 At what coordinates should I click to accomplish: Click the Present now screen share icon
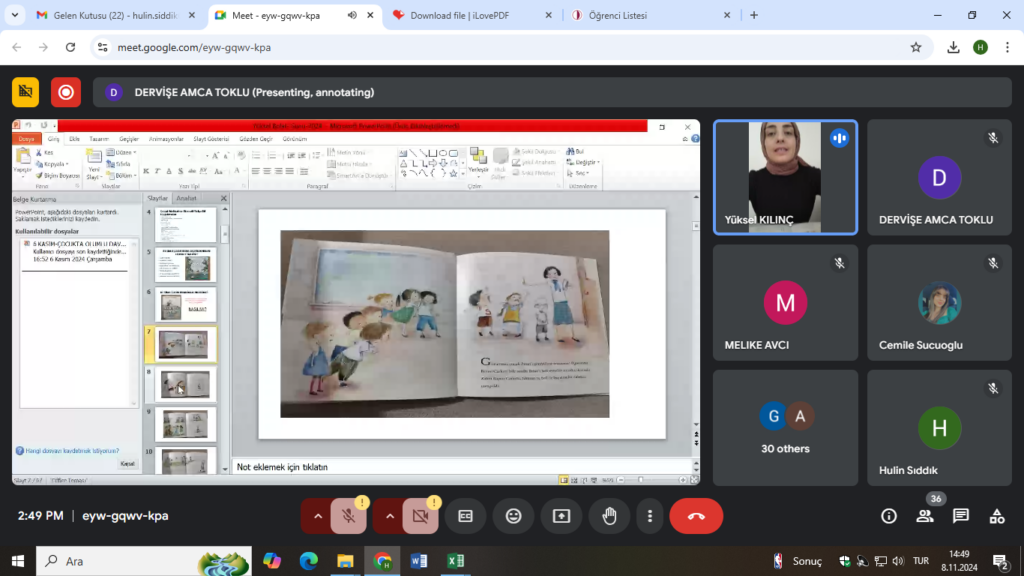[x=561, y=516]
